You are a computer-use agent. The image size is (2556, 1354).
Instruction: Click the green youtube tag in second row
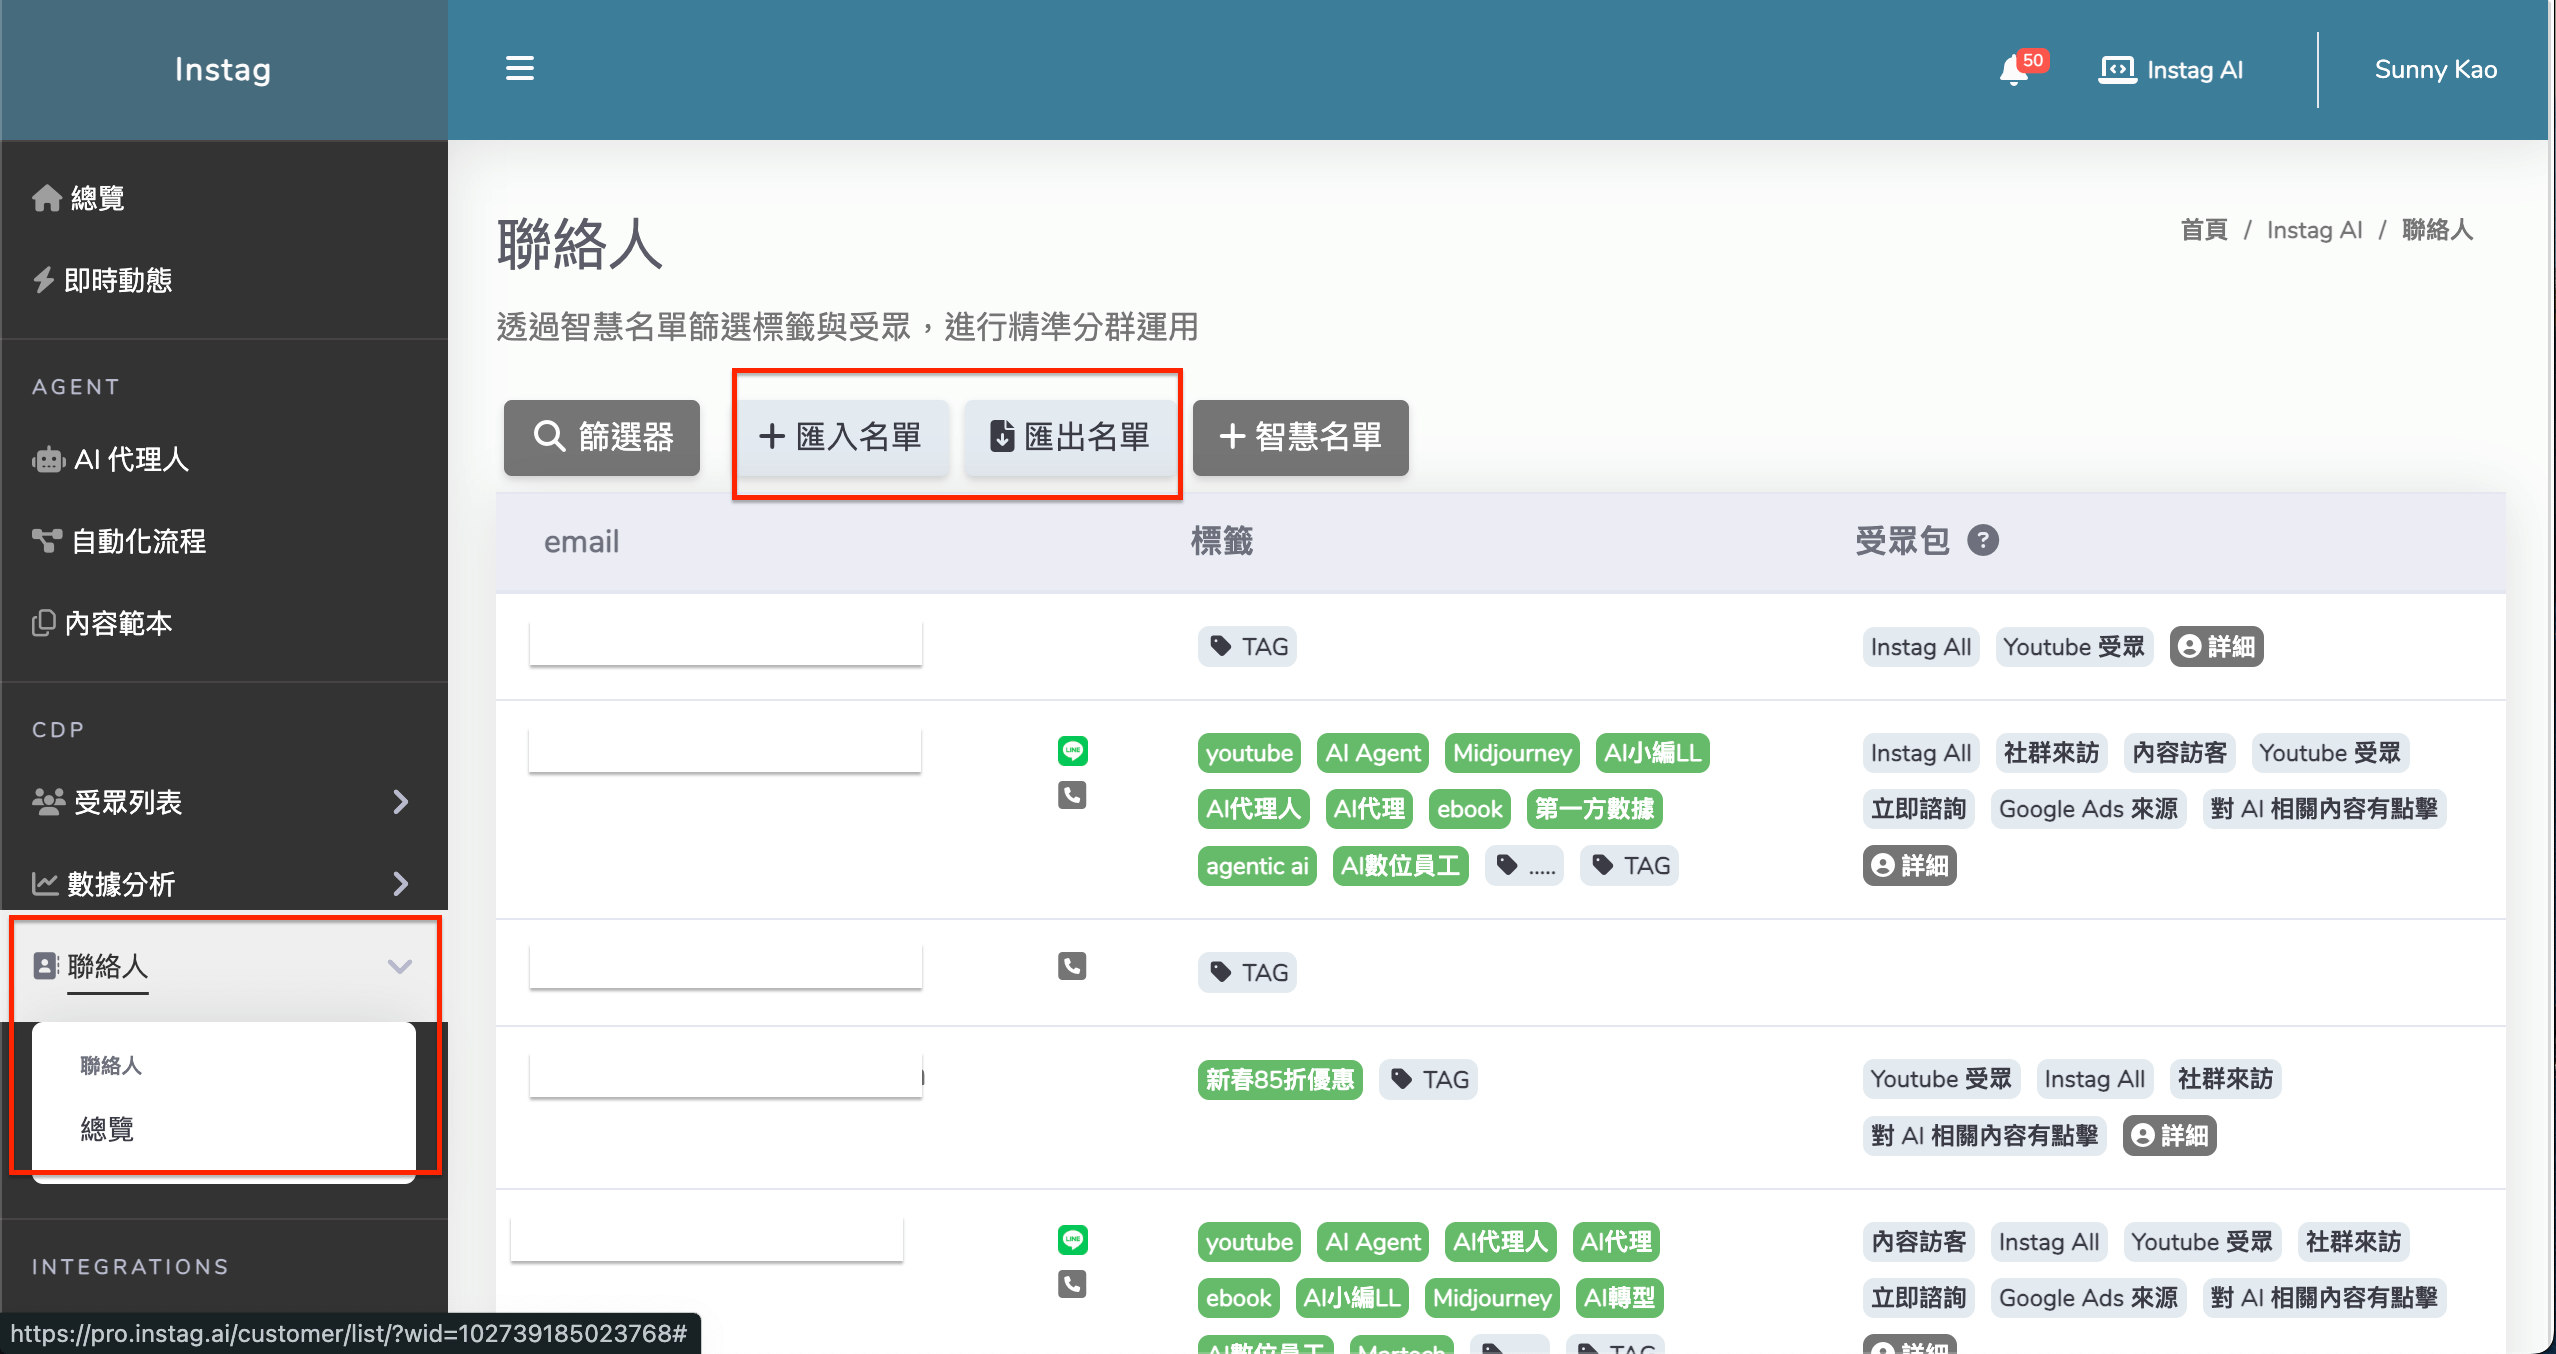click(x=1248, y=753)
